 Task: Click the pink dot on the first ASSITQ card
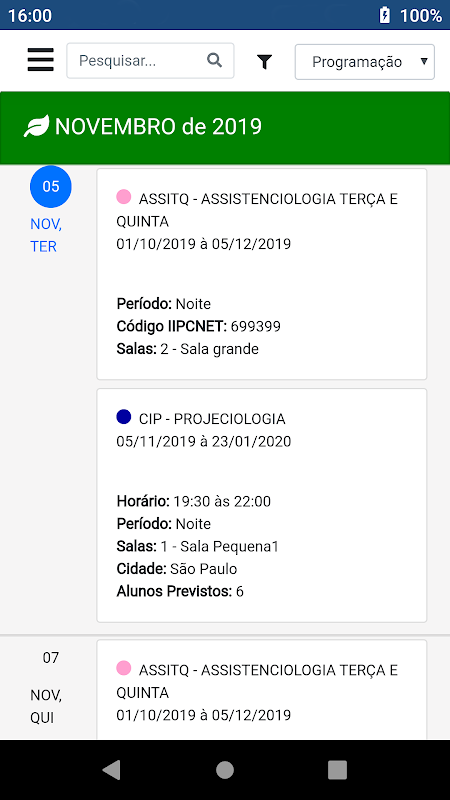coord(123,196)
